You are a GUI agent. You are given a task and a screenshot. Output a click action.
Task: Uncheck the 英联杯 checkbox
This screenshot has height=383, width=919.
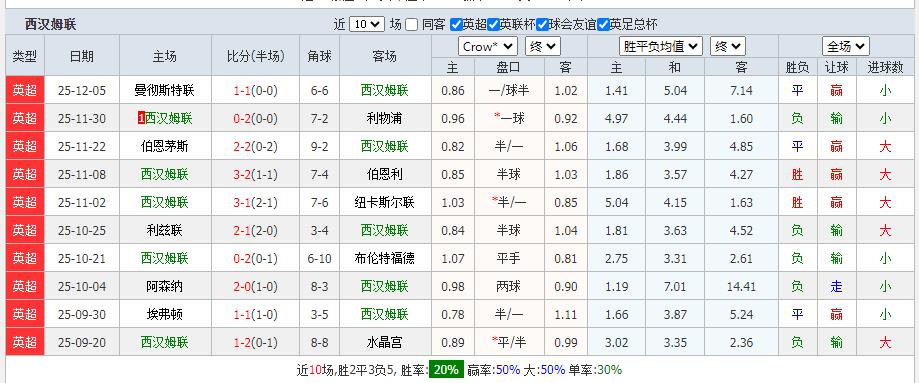tap(493, 25)
